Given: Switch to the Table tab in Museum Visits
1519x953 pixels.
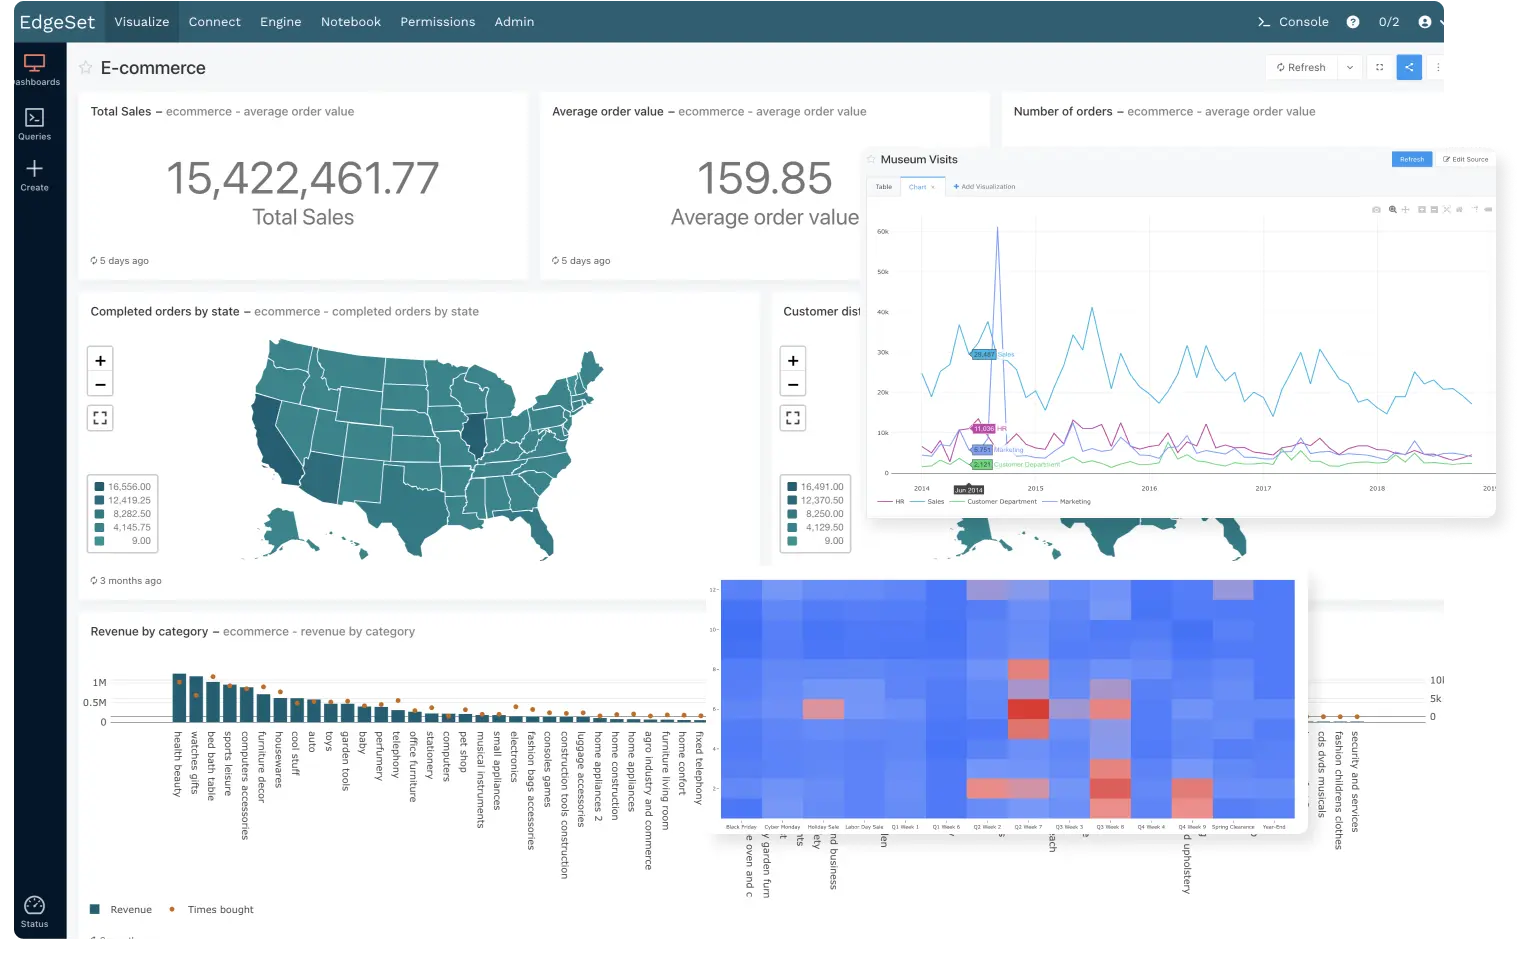Looking at the screenshot, I should click(884, 187).
